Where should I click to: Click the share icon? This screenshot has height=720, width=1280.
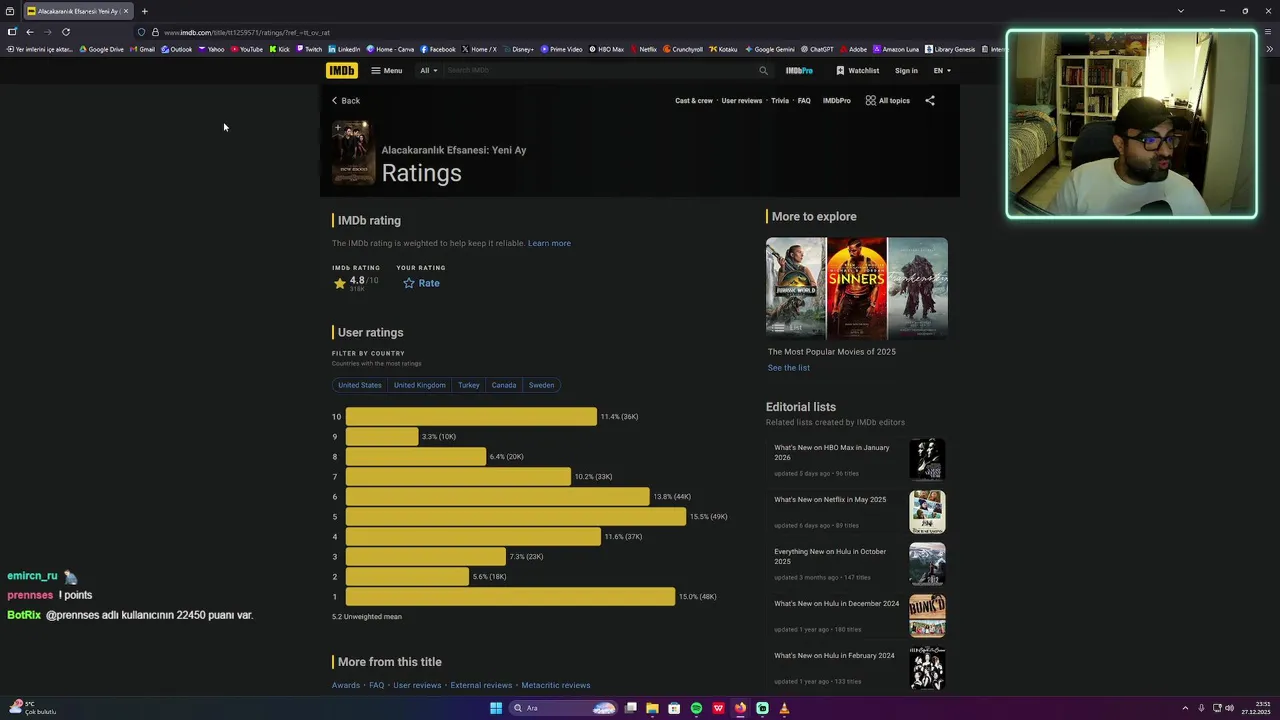tap(930, 101)
